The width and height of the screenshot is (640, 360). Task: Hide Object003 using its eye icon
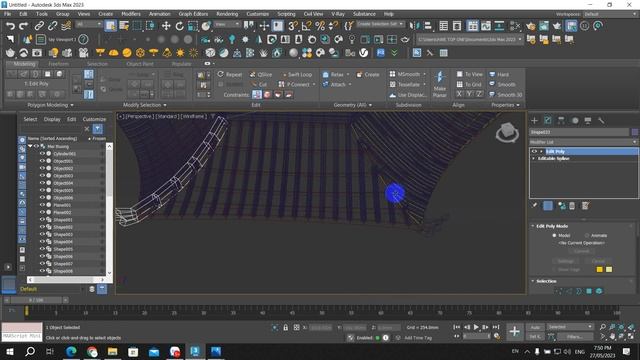[x=42, y=176]
